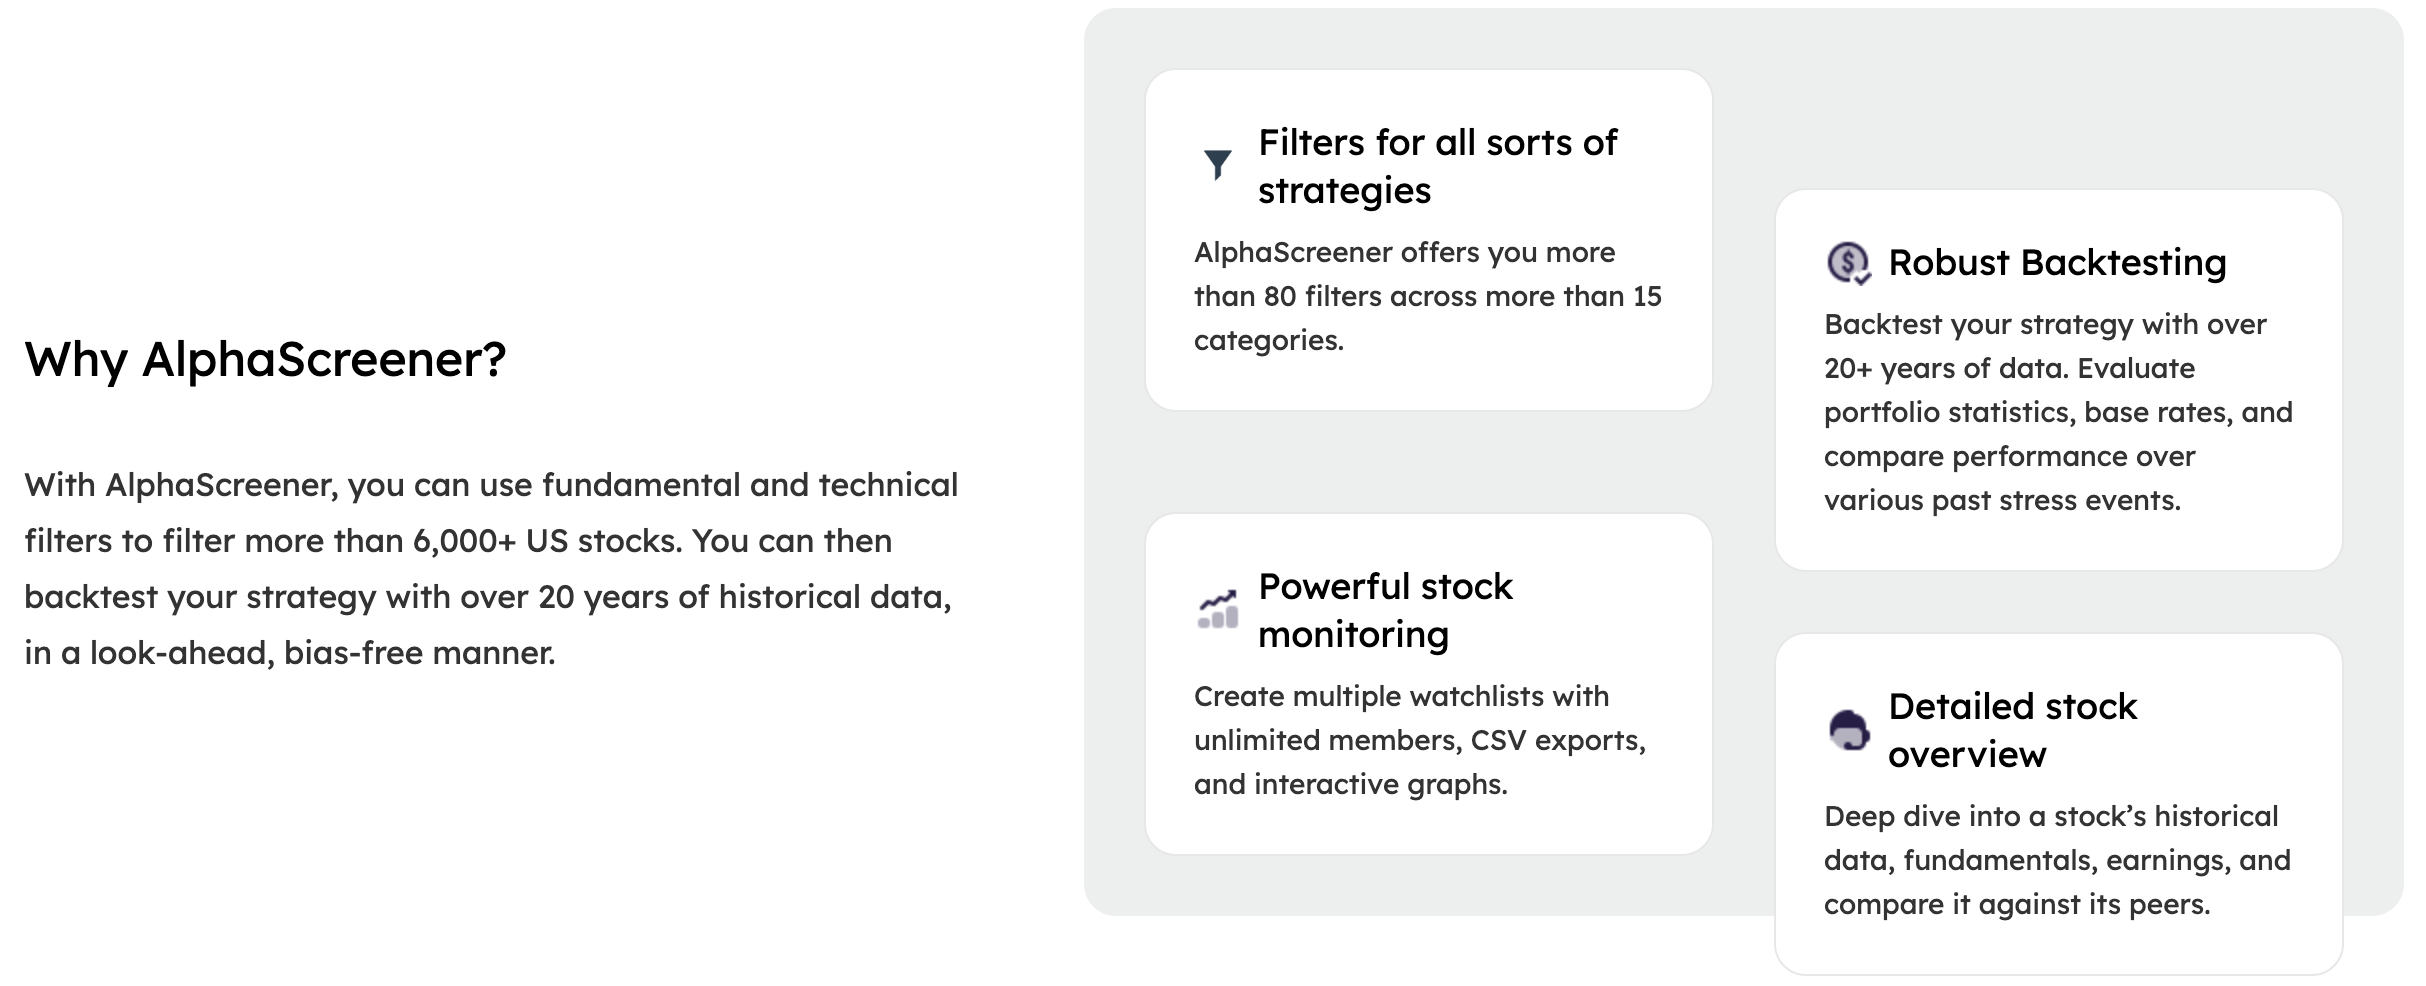Viewport: 2426px width, 986px height.
Task: Open the Detailed stock overview card
Action: click(x=2058, y=804)
